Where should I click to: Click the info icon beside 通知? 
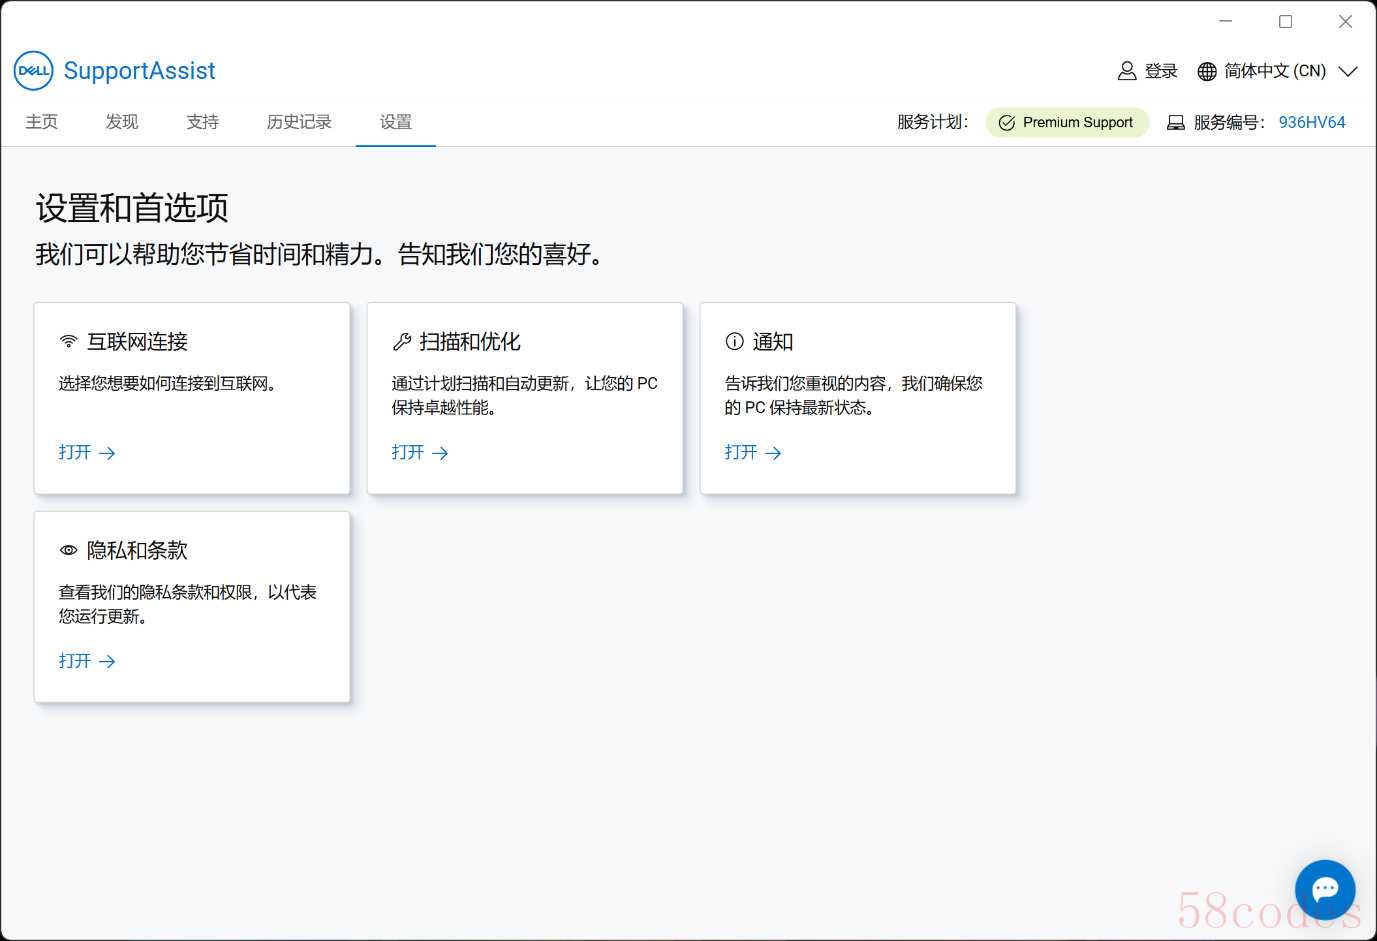pyautogui.click(x=735, y=342)
